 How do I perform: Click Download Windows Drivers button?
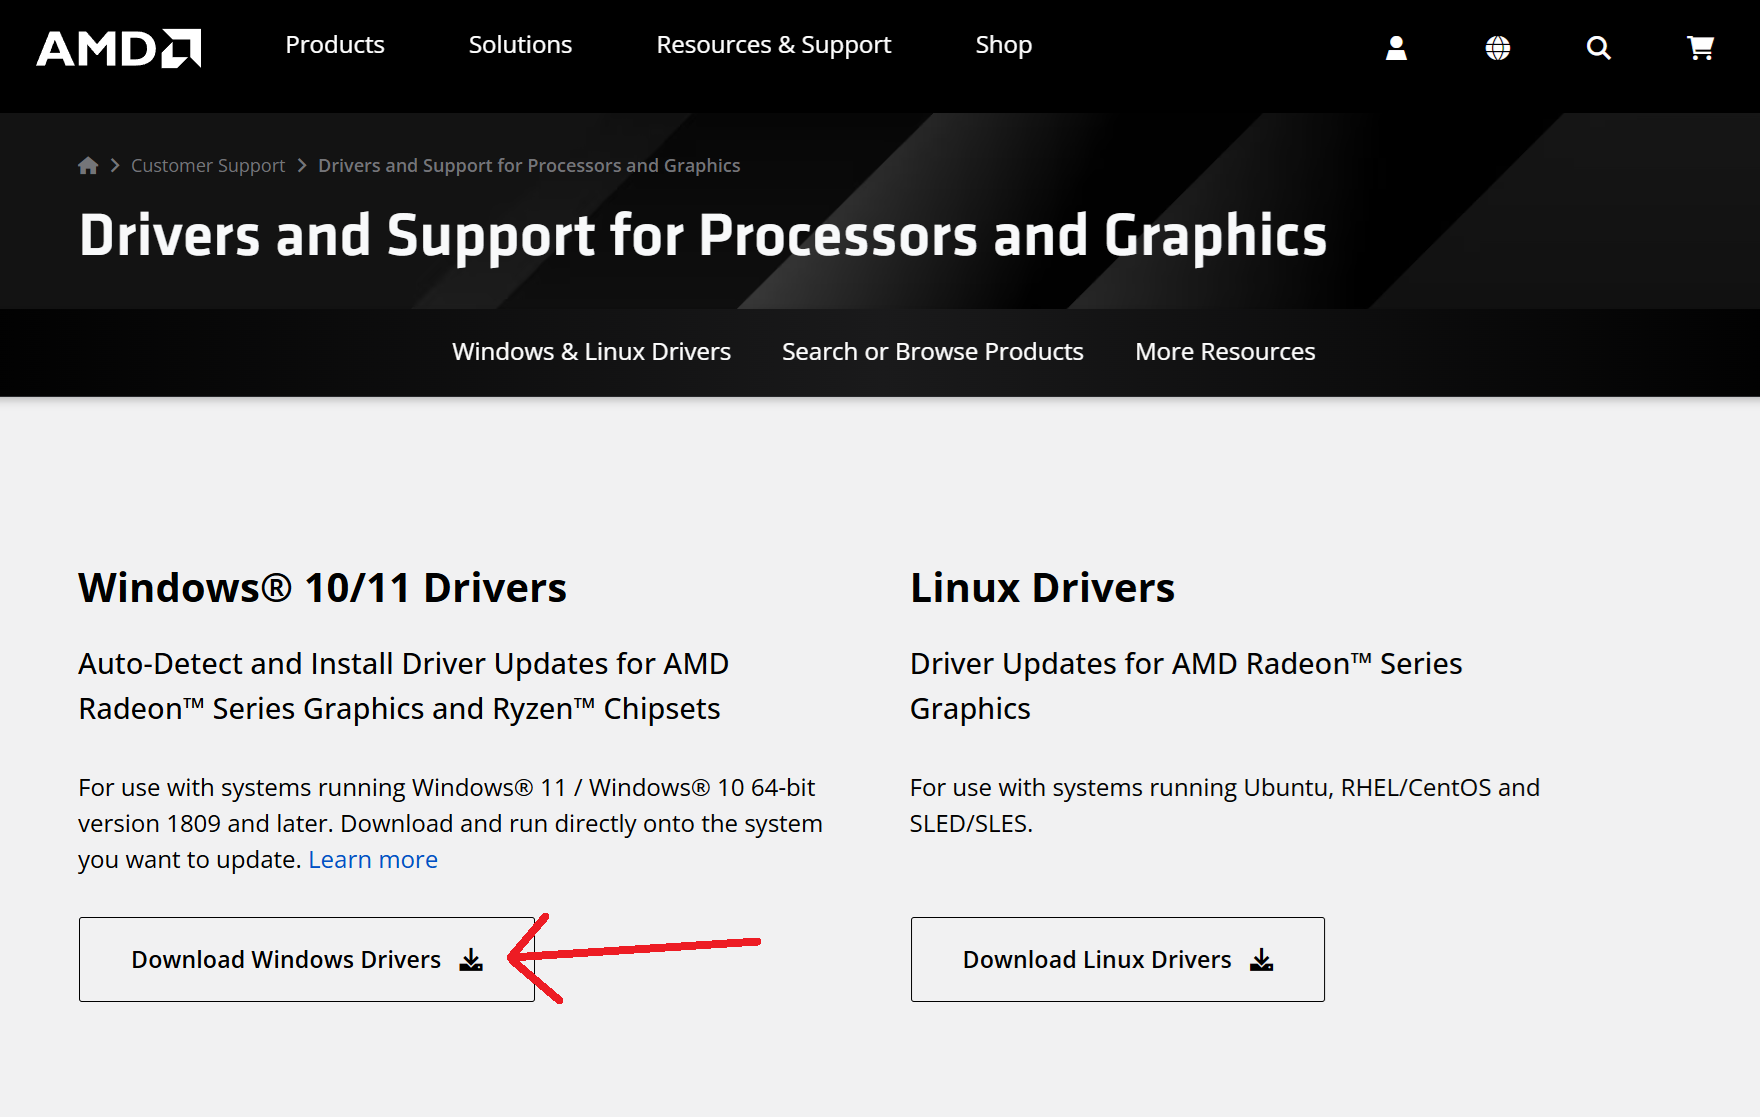pyautogui.click(x=307, y=960)
